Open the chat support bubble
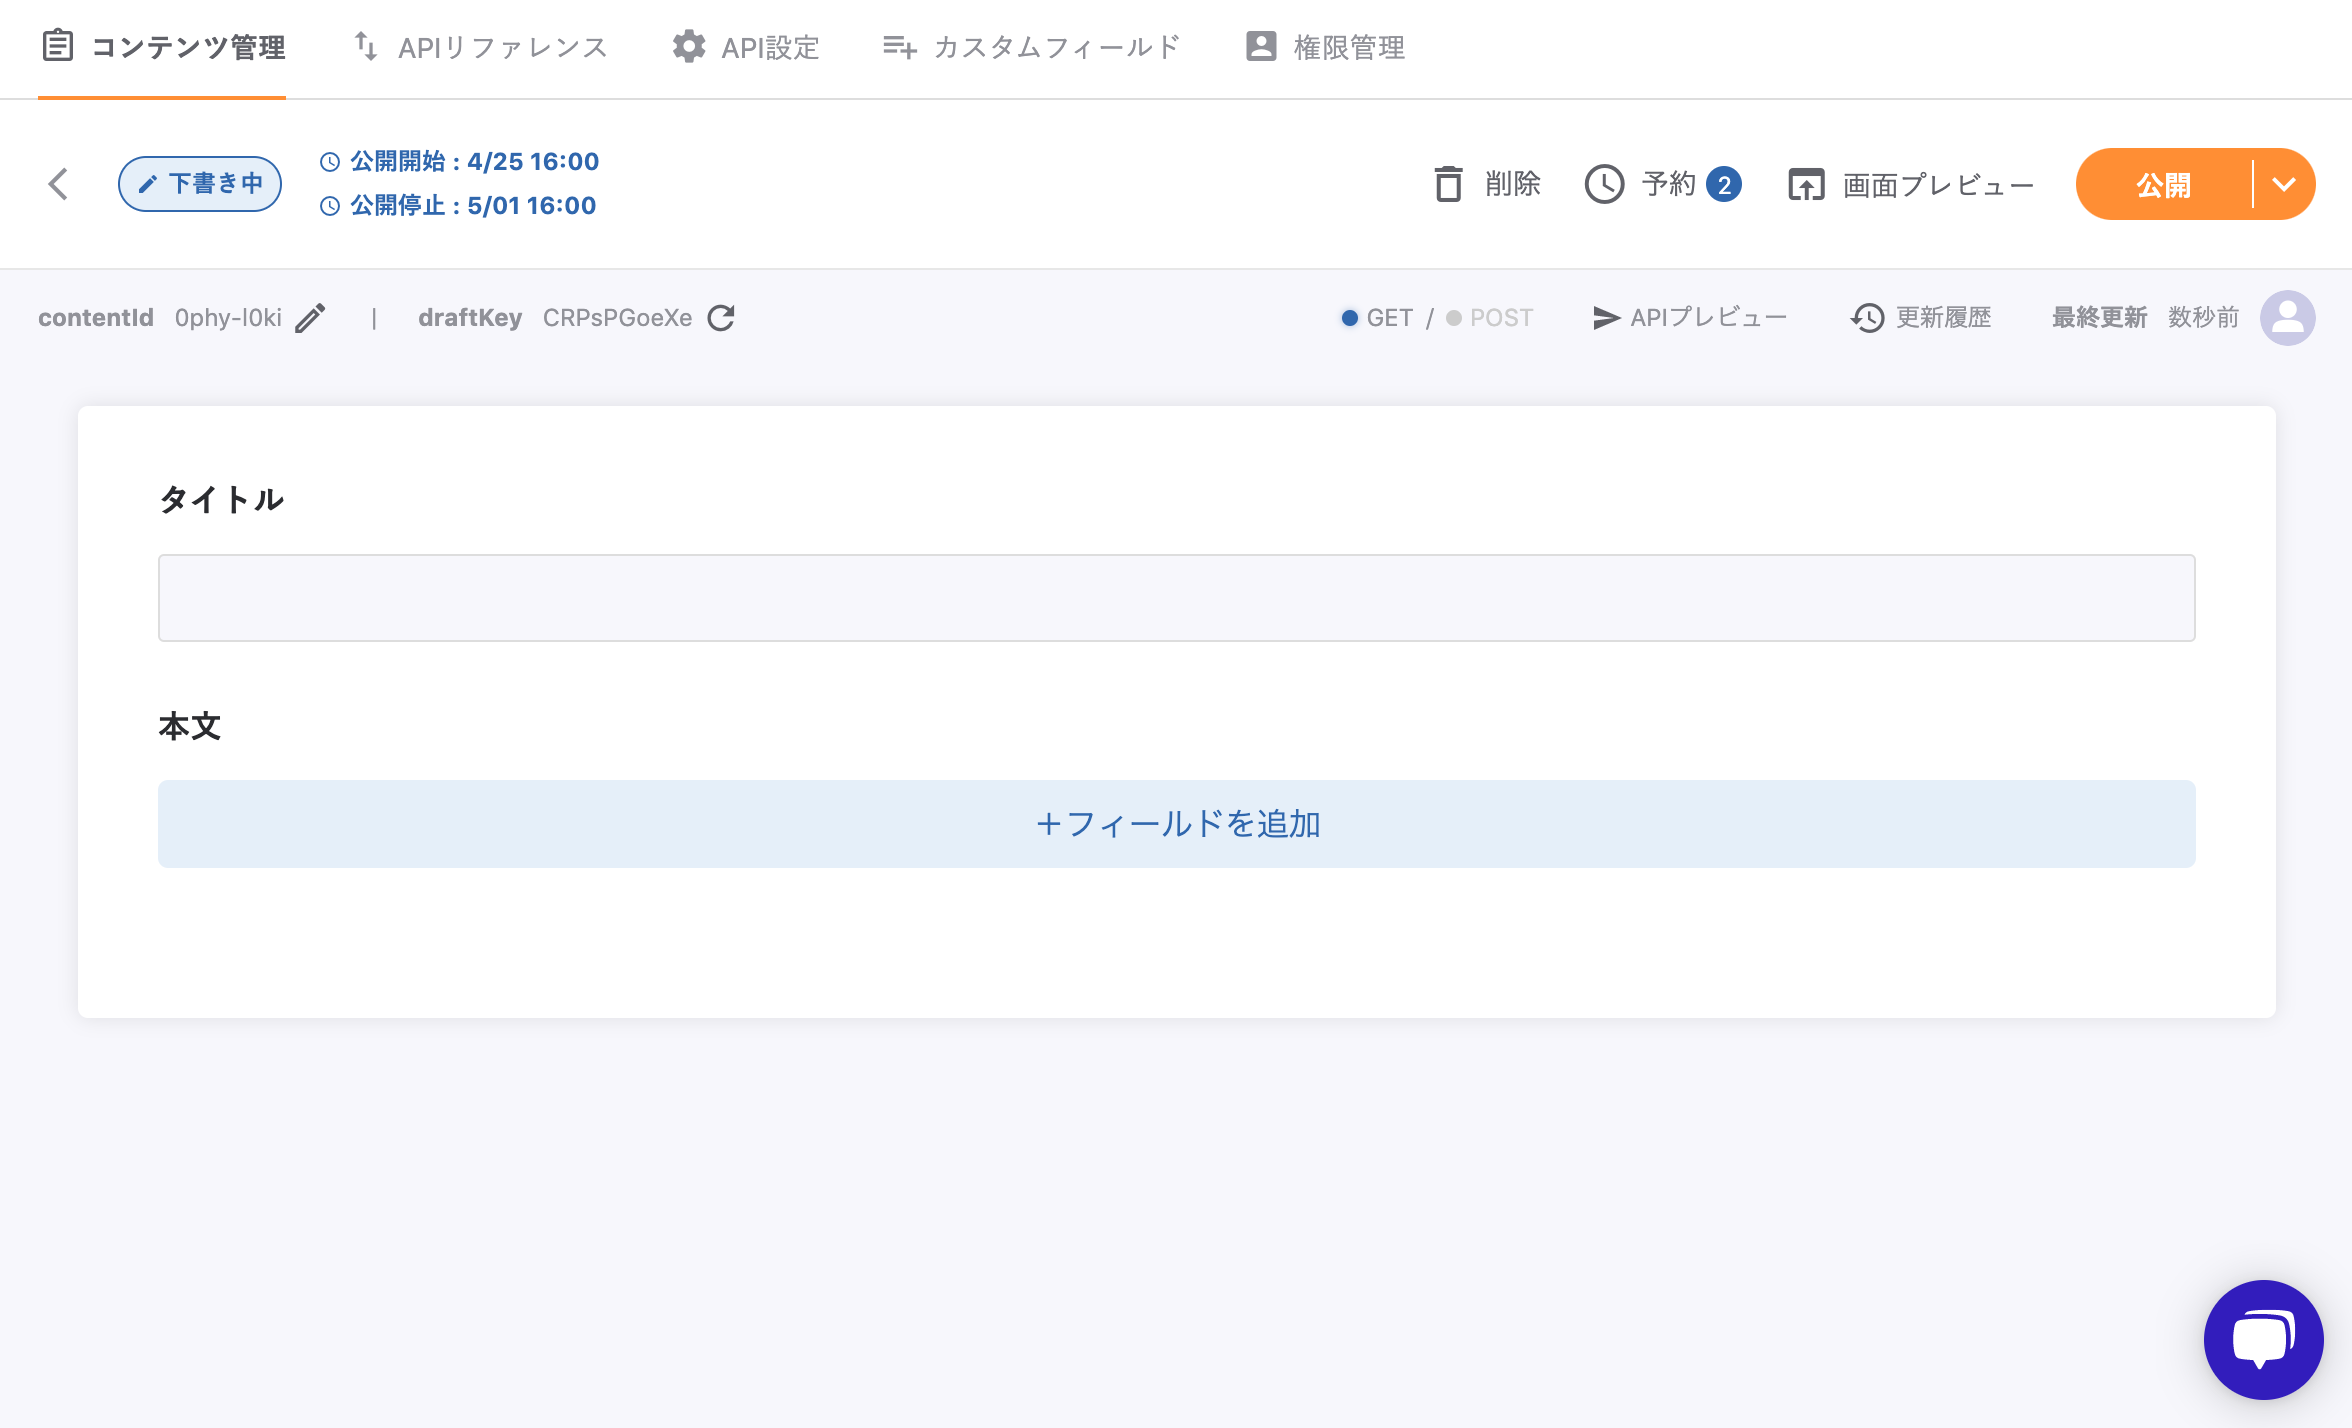This screenshot has width=2352, height=1428. (2263, 1339)
